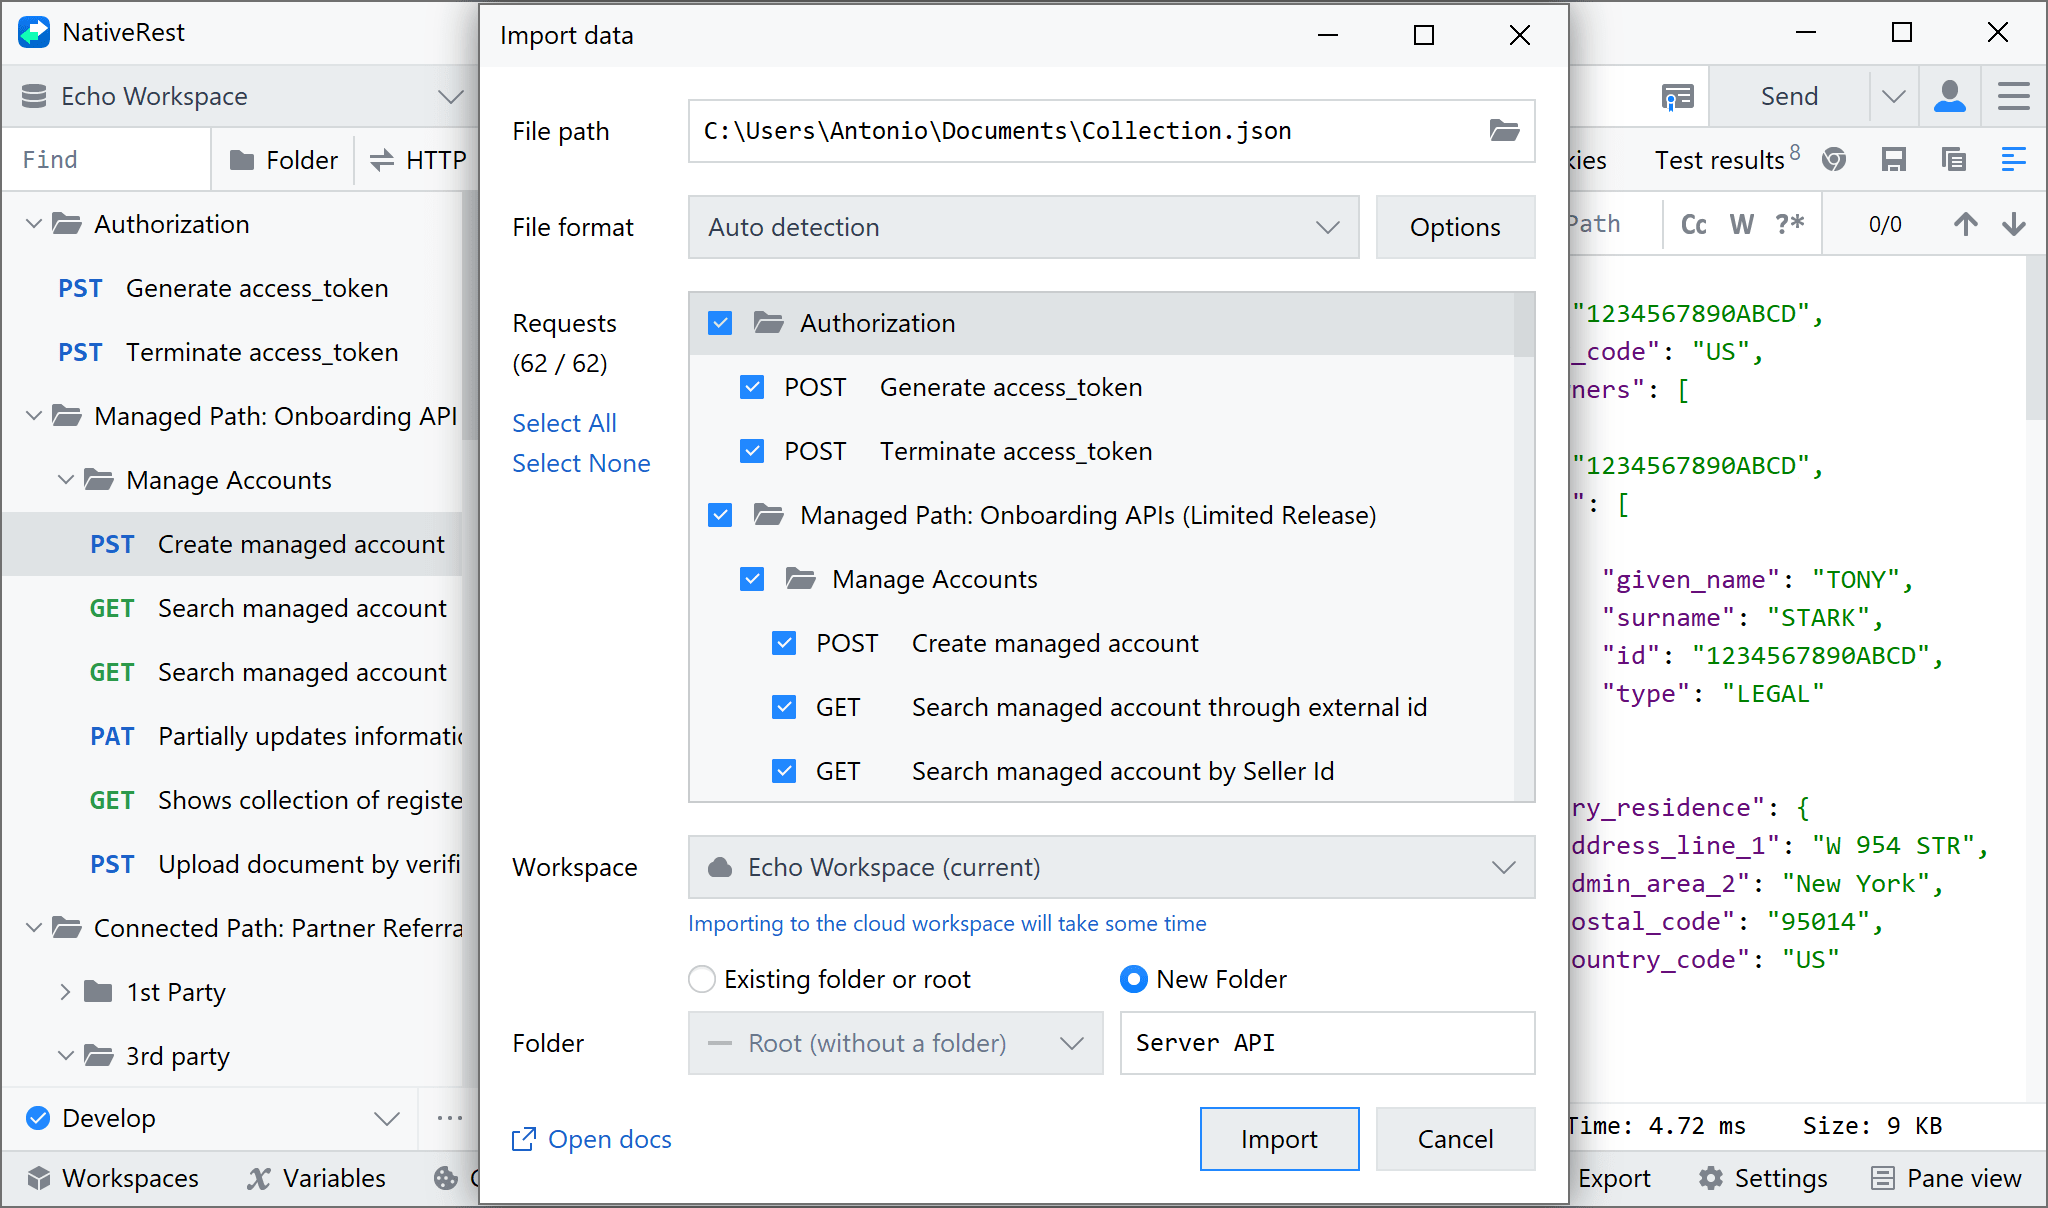
Task: Go to next search match arrow
Action: (2013, 224)
